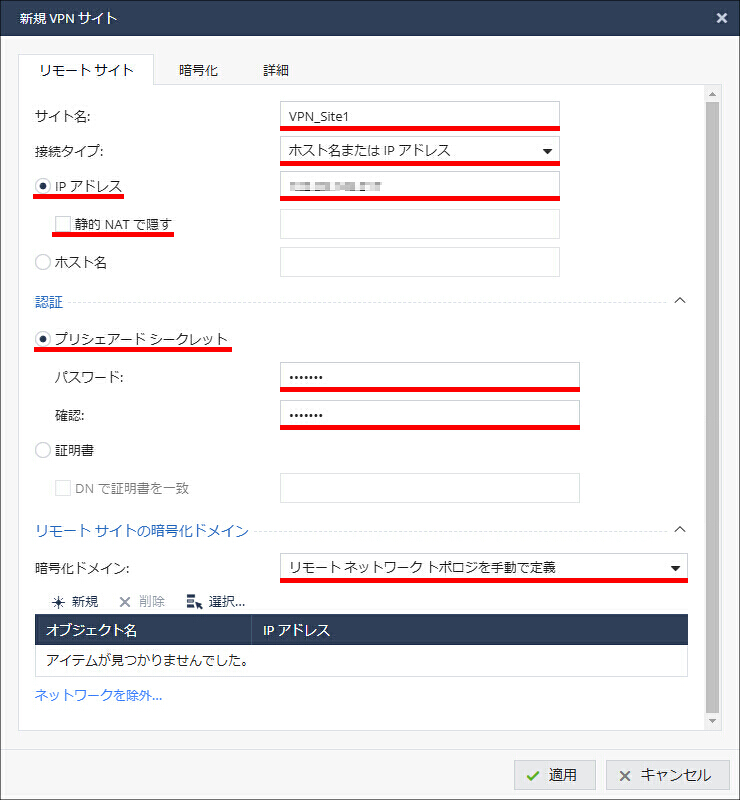
Task: Collapse リモート サイトの暗号化ドメイン section
Action: (680, 530)
